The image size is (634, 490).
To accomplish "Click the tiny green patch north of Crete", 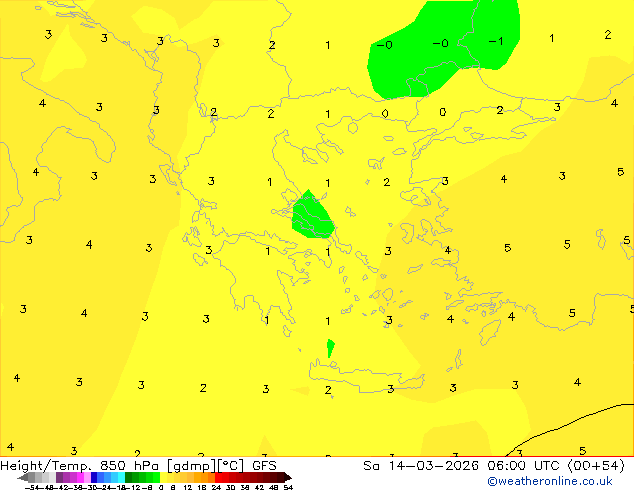I will [330, 348].
